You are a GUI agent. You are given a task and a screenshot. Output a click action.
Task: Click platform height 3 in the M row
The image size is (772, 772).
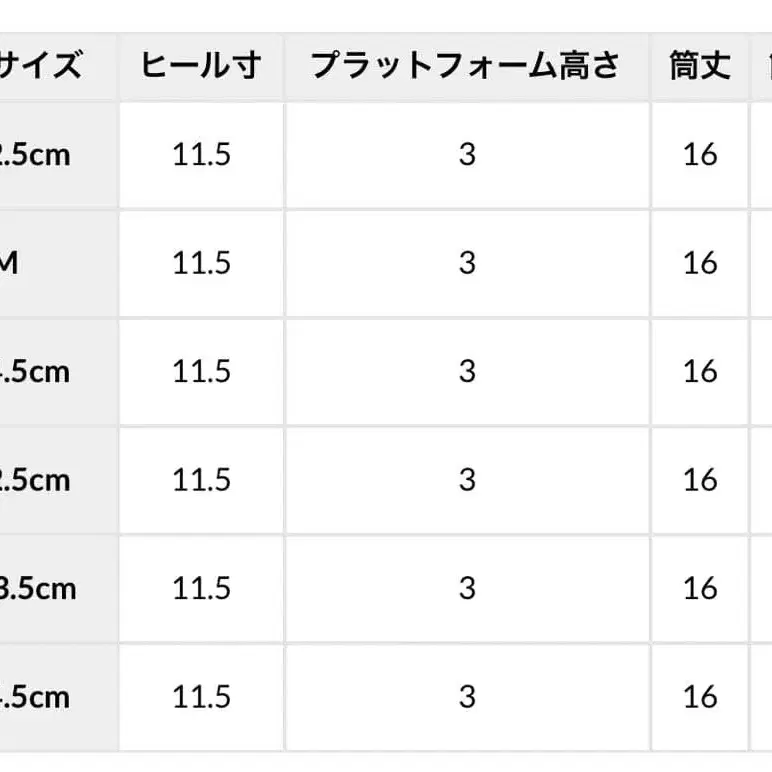pyautogui.click(x=466, y=263)
